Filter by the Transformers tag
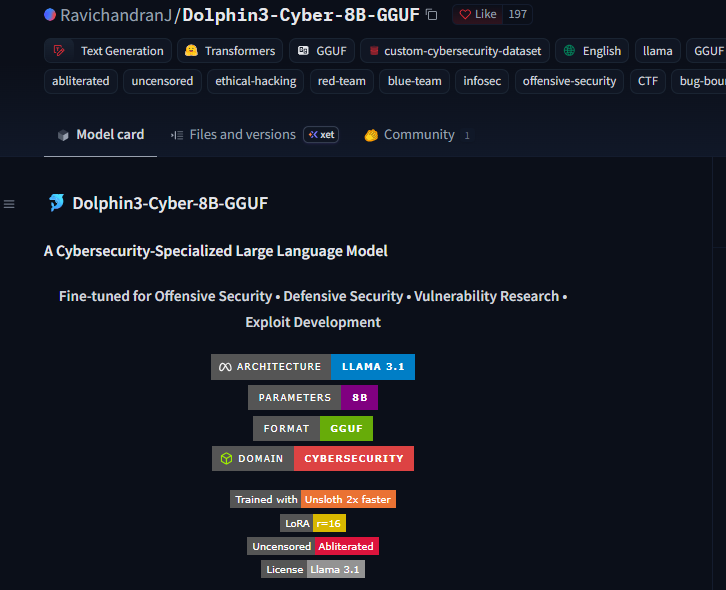Viewport: 726px width, 590px height. click(230, 50)
